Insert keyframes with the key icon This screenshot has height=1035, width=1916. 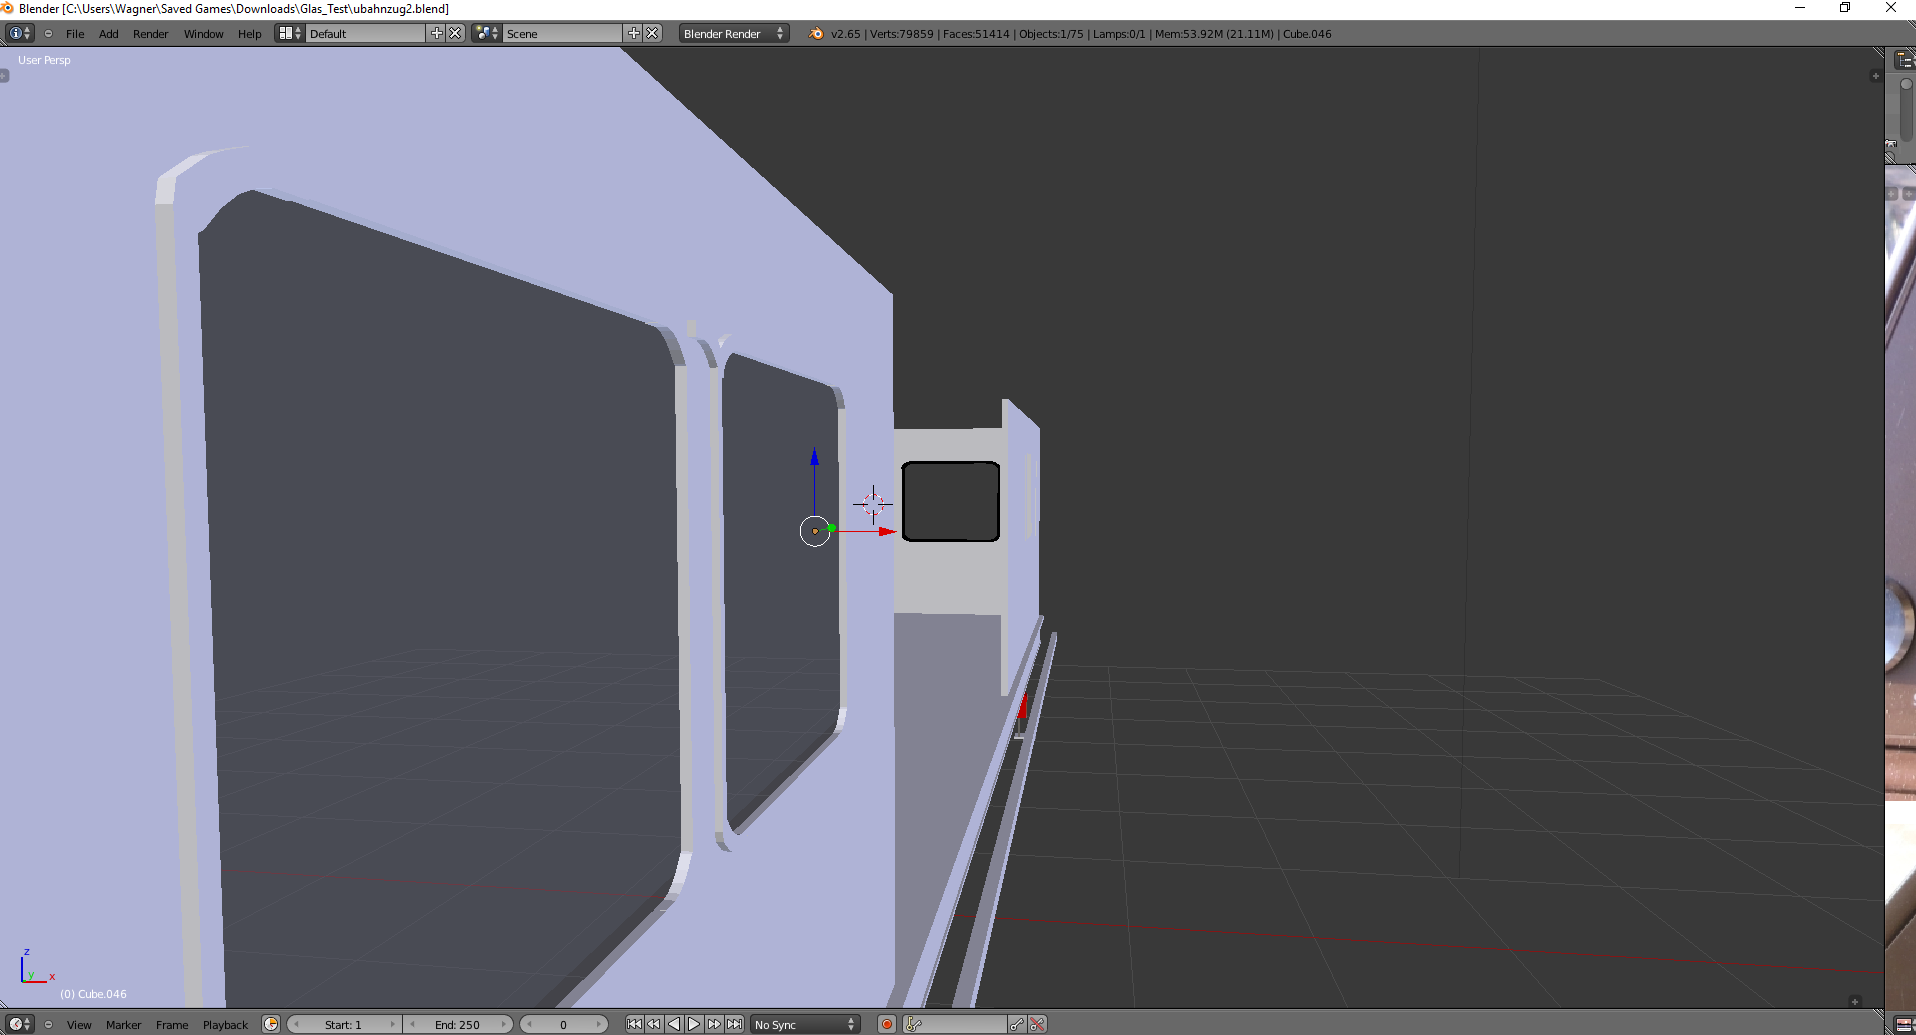coord(1017,1024)
